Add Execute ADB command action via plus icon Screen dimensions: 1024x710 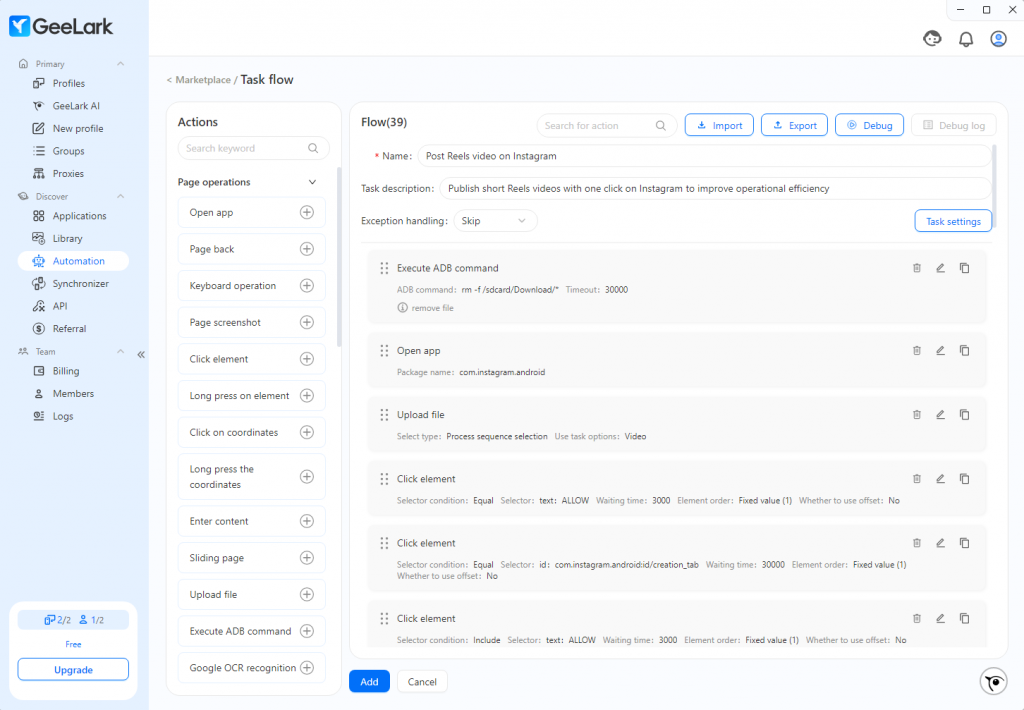click(x=306, y=630)
